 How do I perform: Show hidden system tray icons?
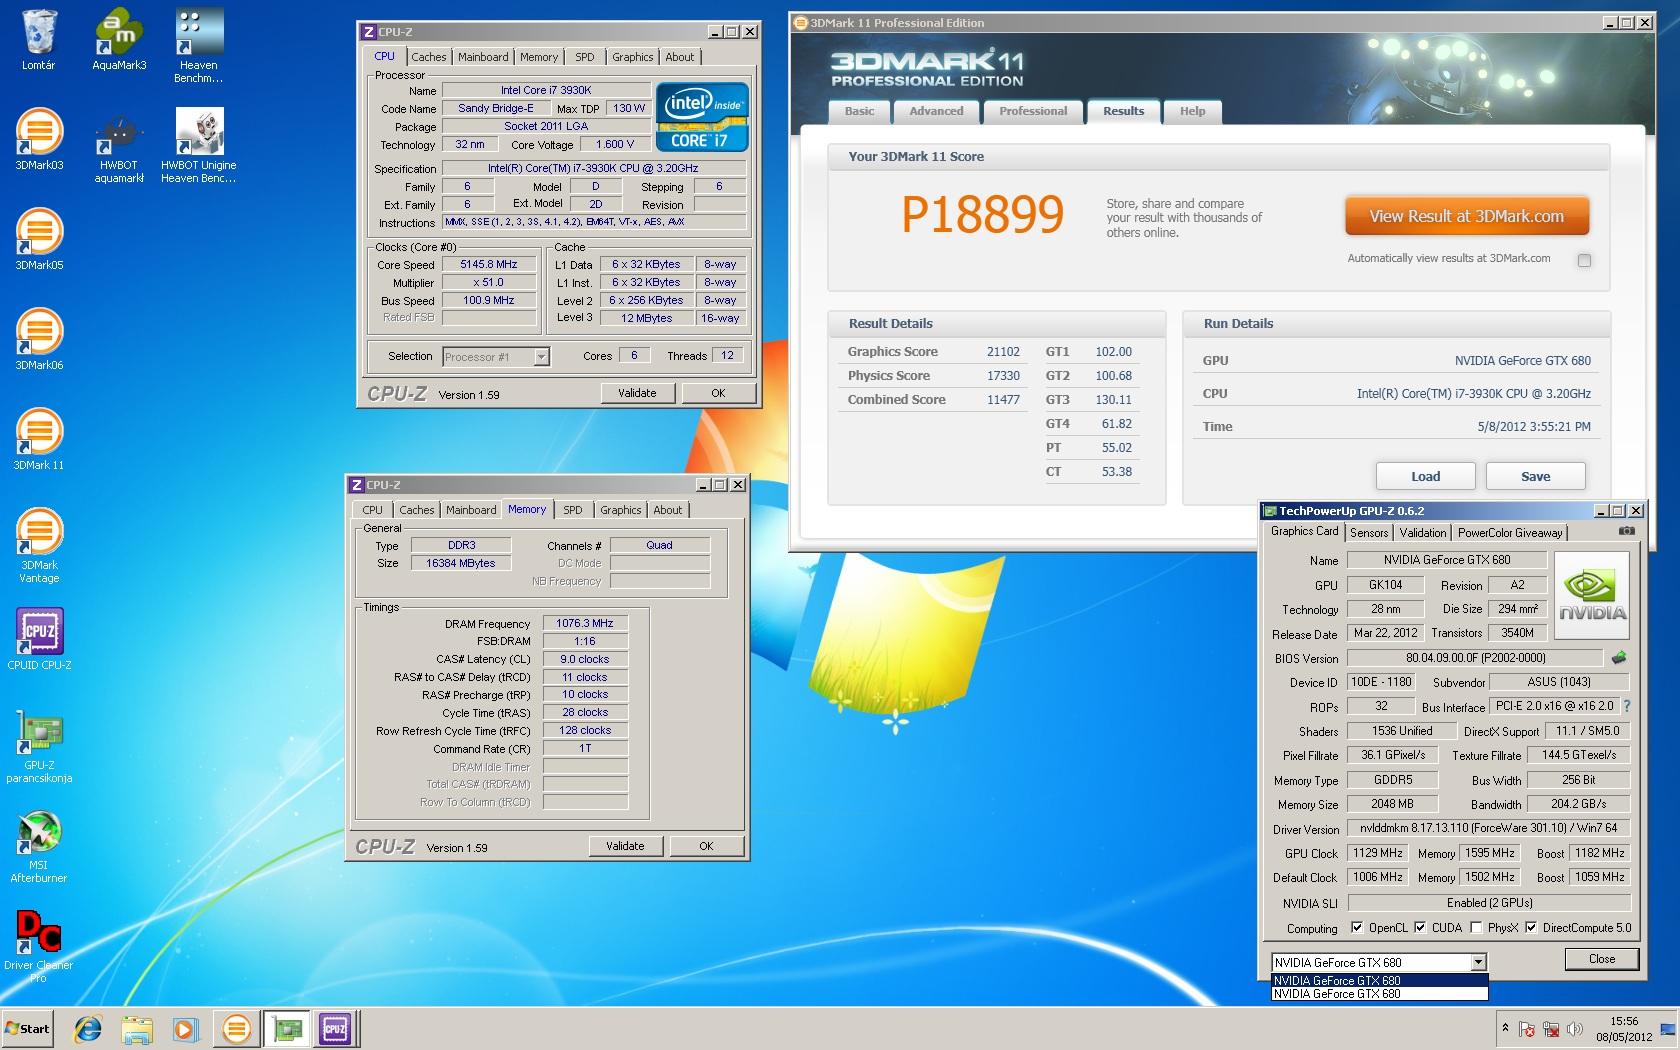(x=1505, y=1028)
